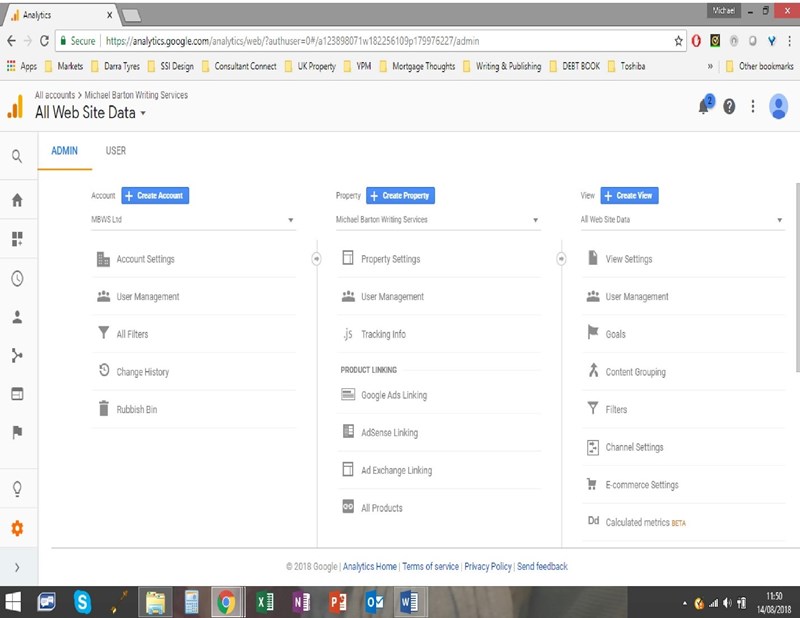
Task: Click Create Property button
Action: [x=401, y=195]
